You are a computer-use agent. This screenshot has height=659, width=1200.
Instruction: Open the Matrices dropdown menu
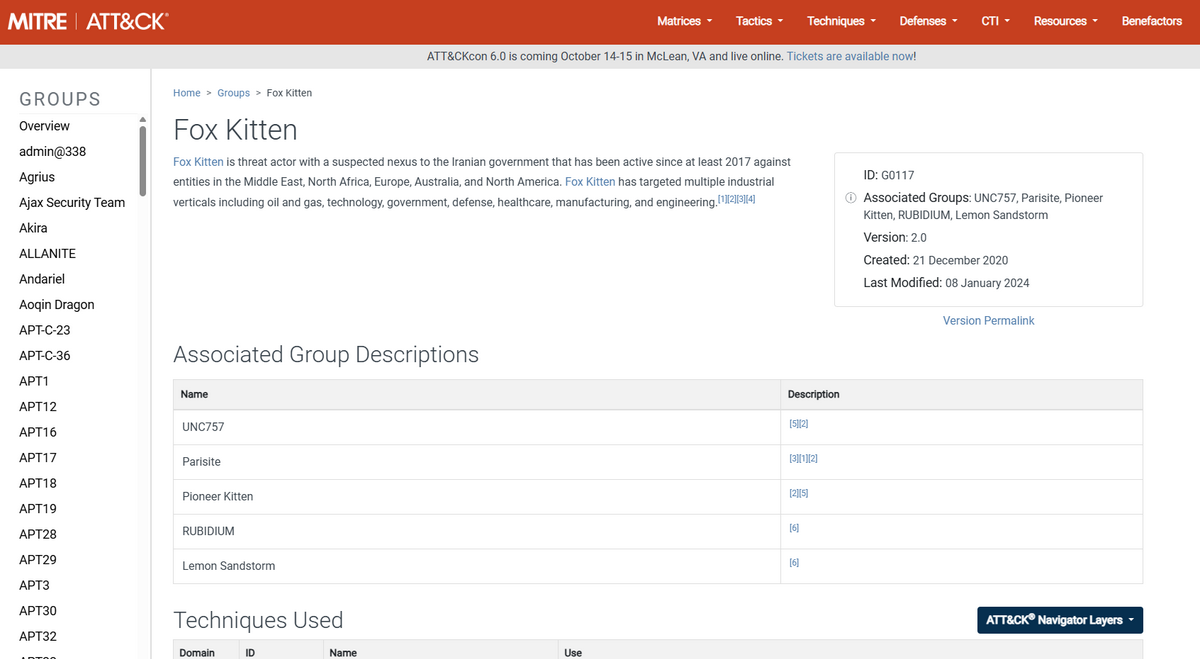pos(685,21)
